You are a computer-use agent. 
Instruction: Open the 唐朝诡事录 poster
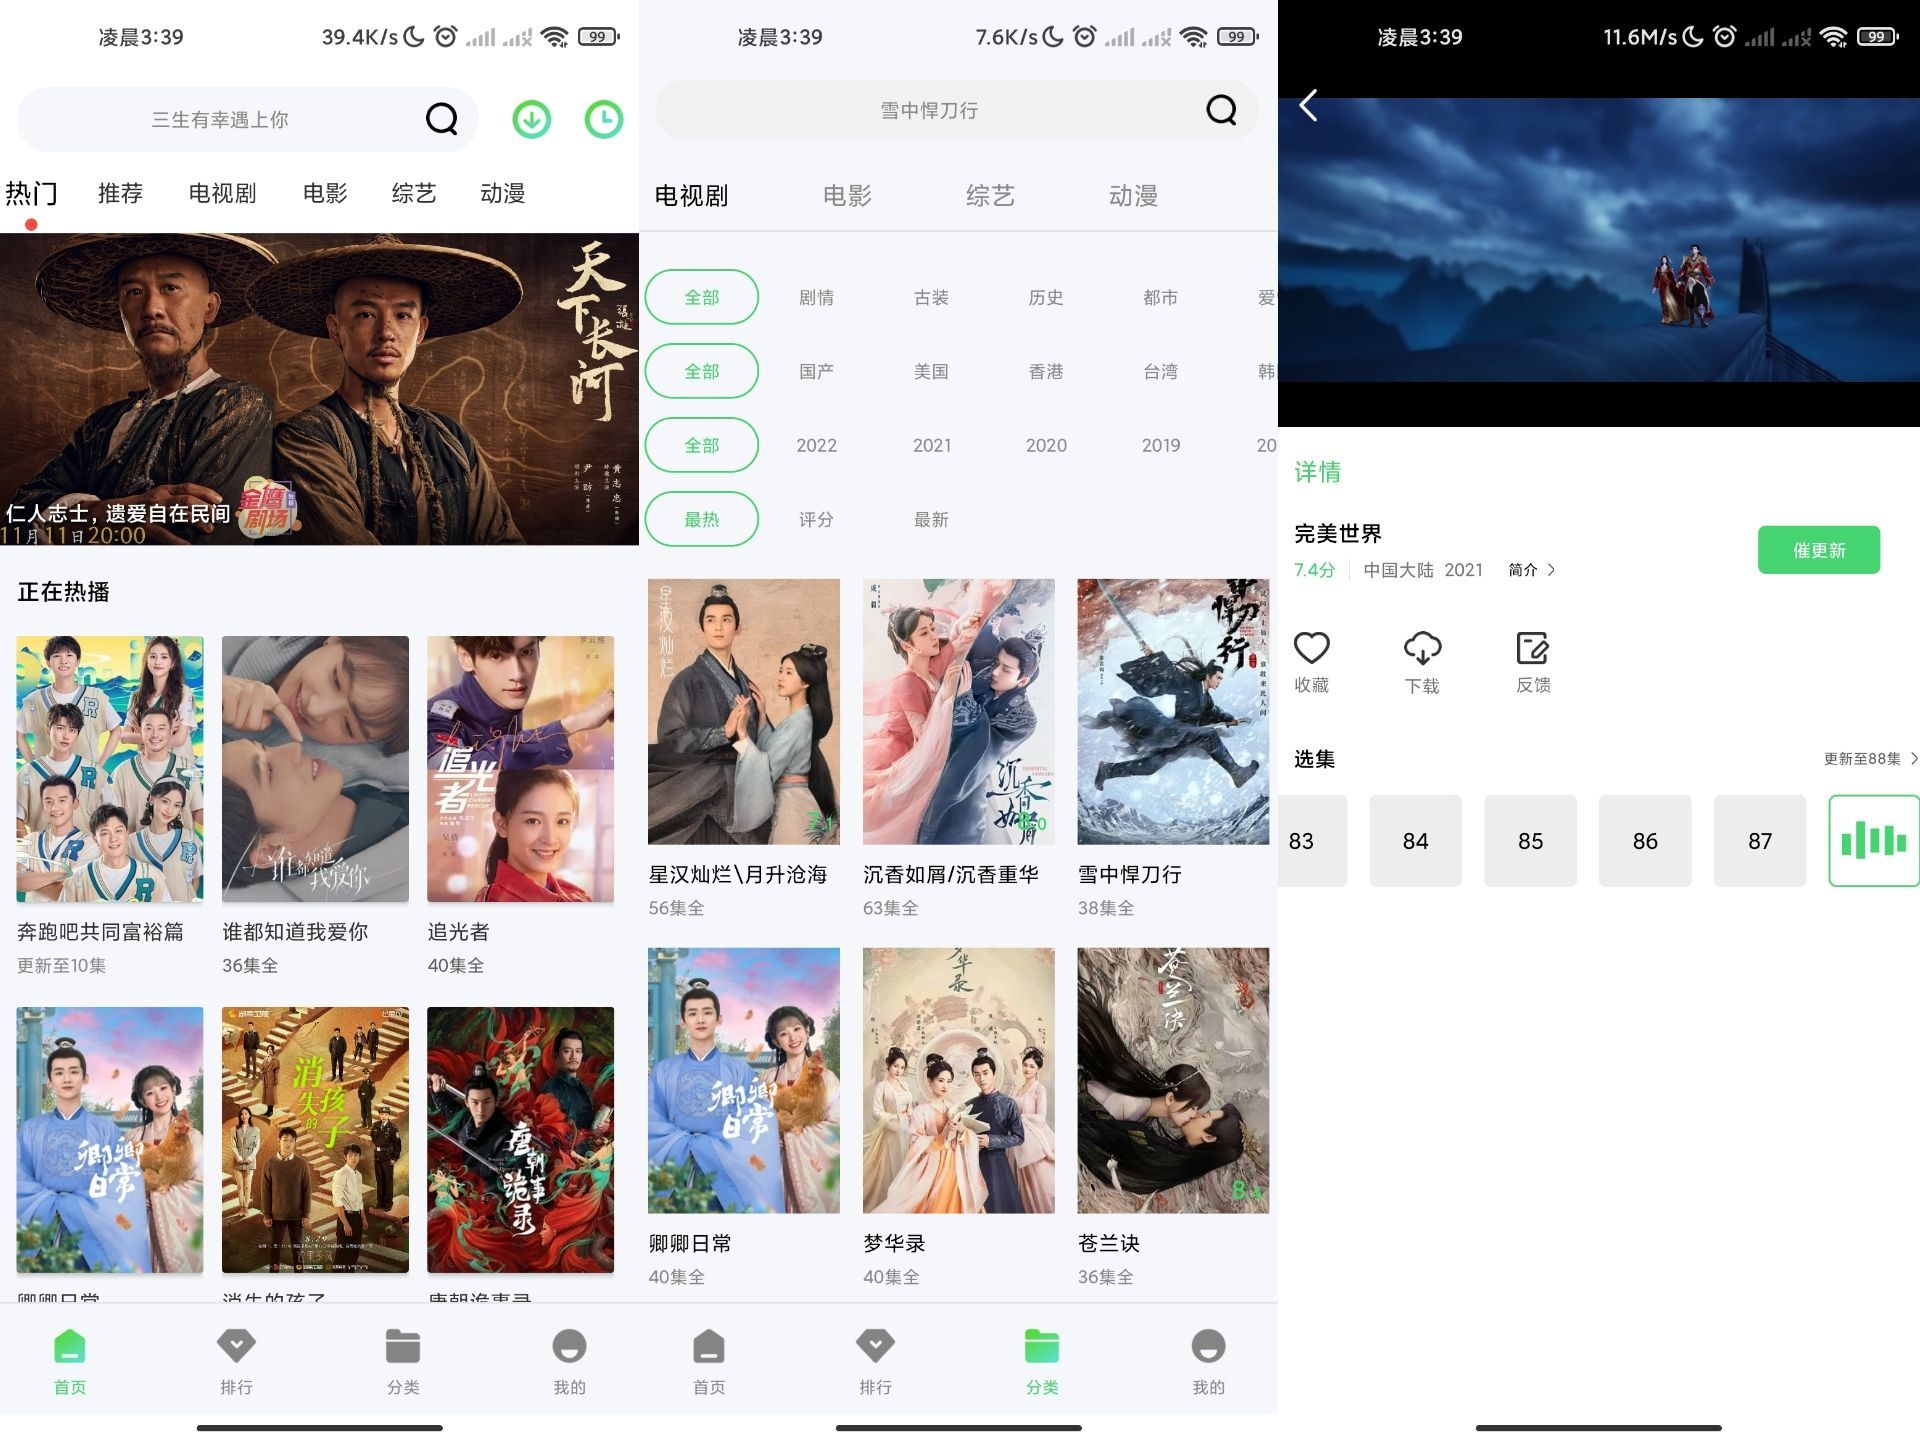tap(520, 1140)
